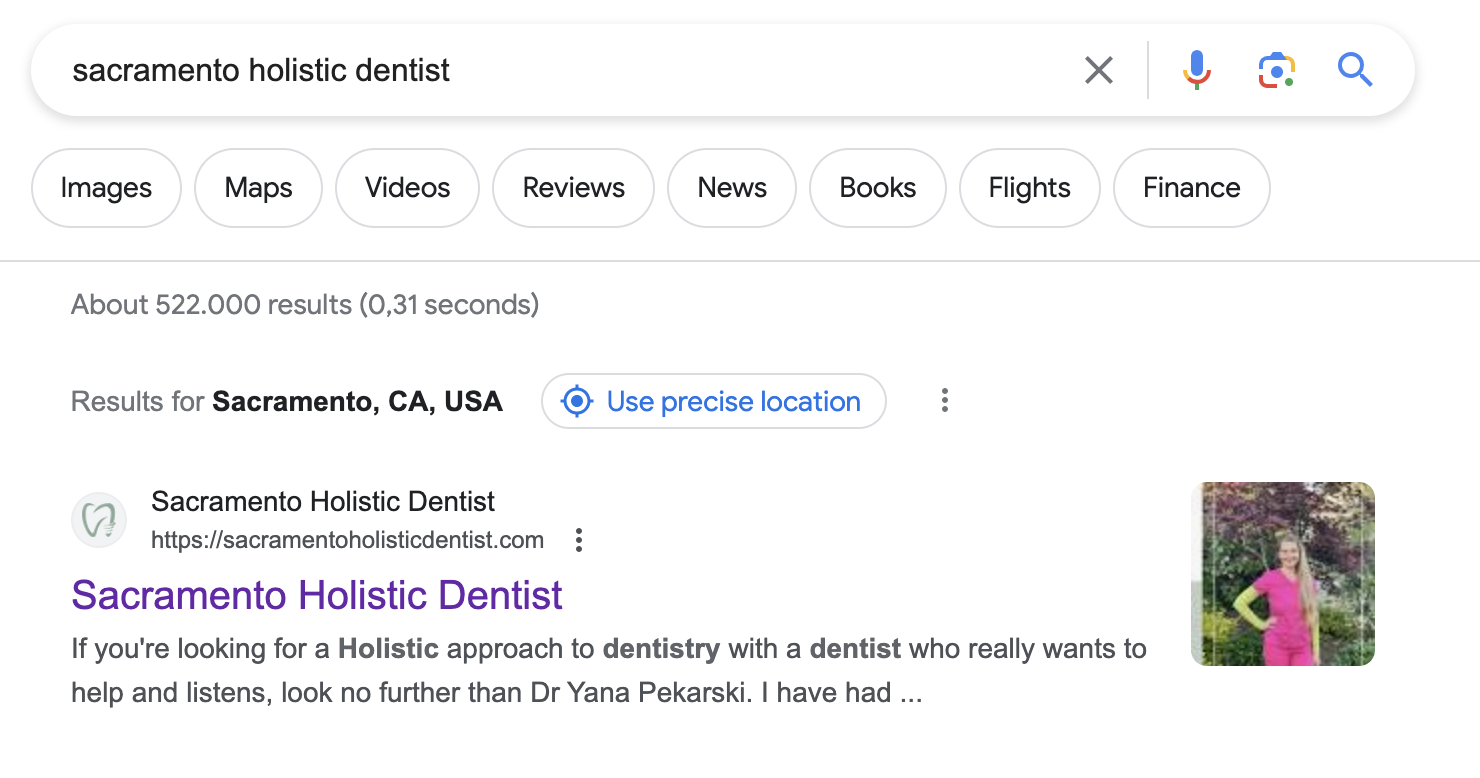Clear the search box with X icon
1480x778 pixels.
(x=1098, y=70)
